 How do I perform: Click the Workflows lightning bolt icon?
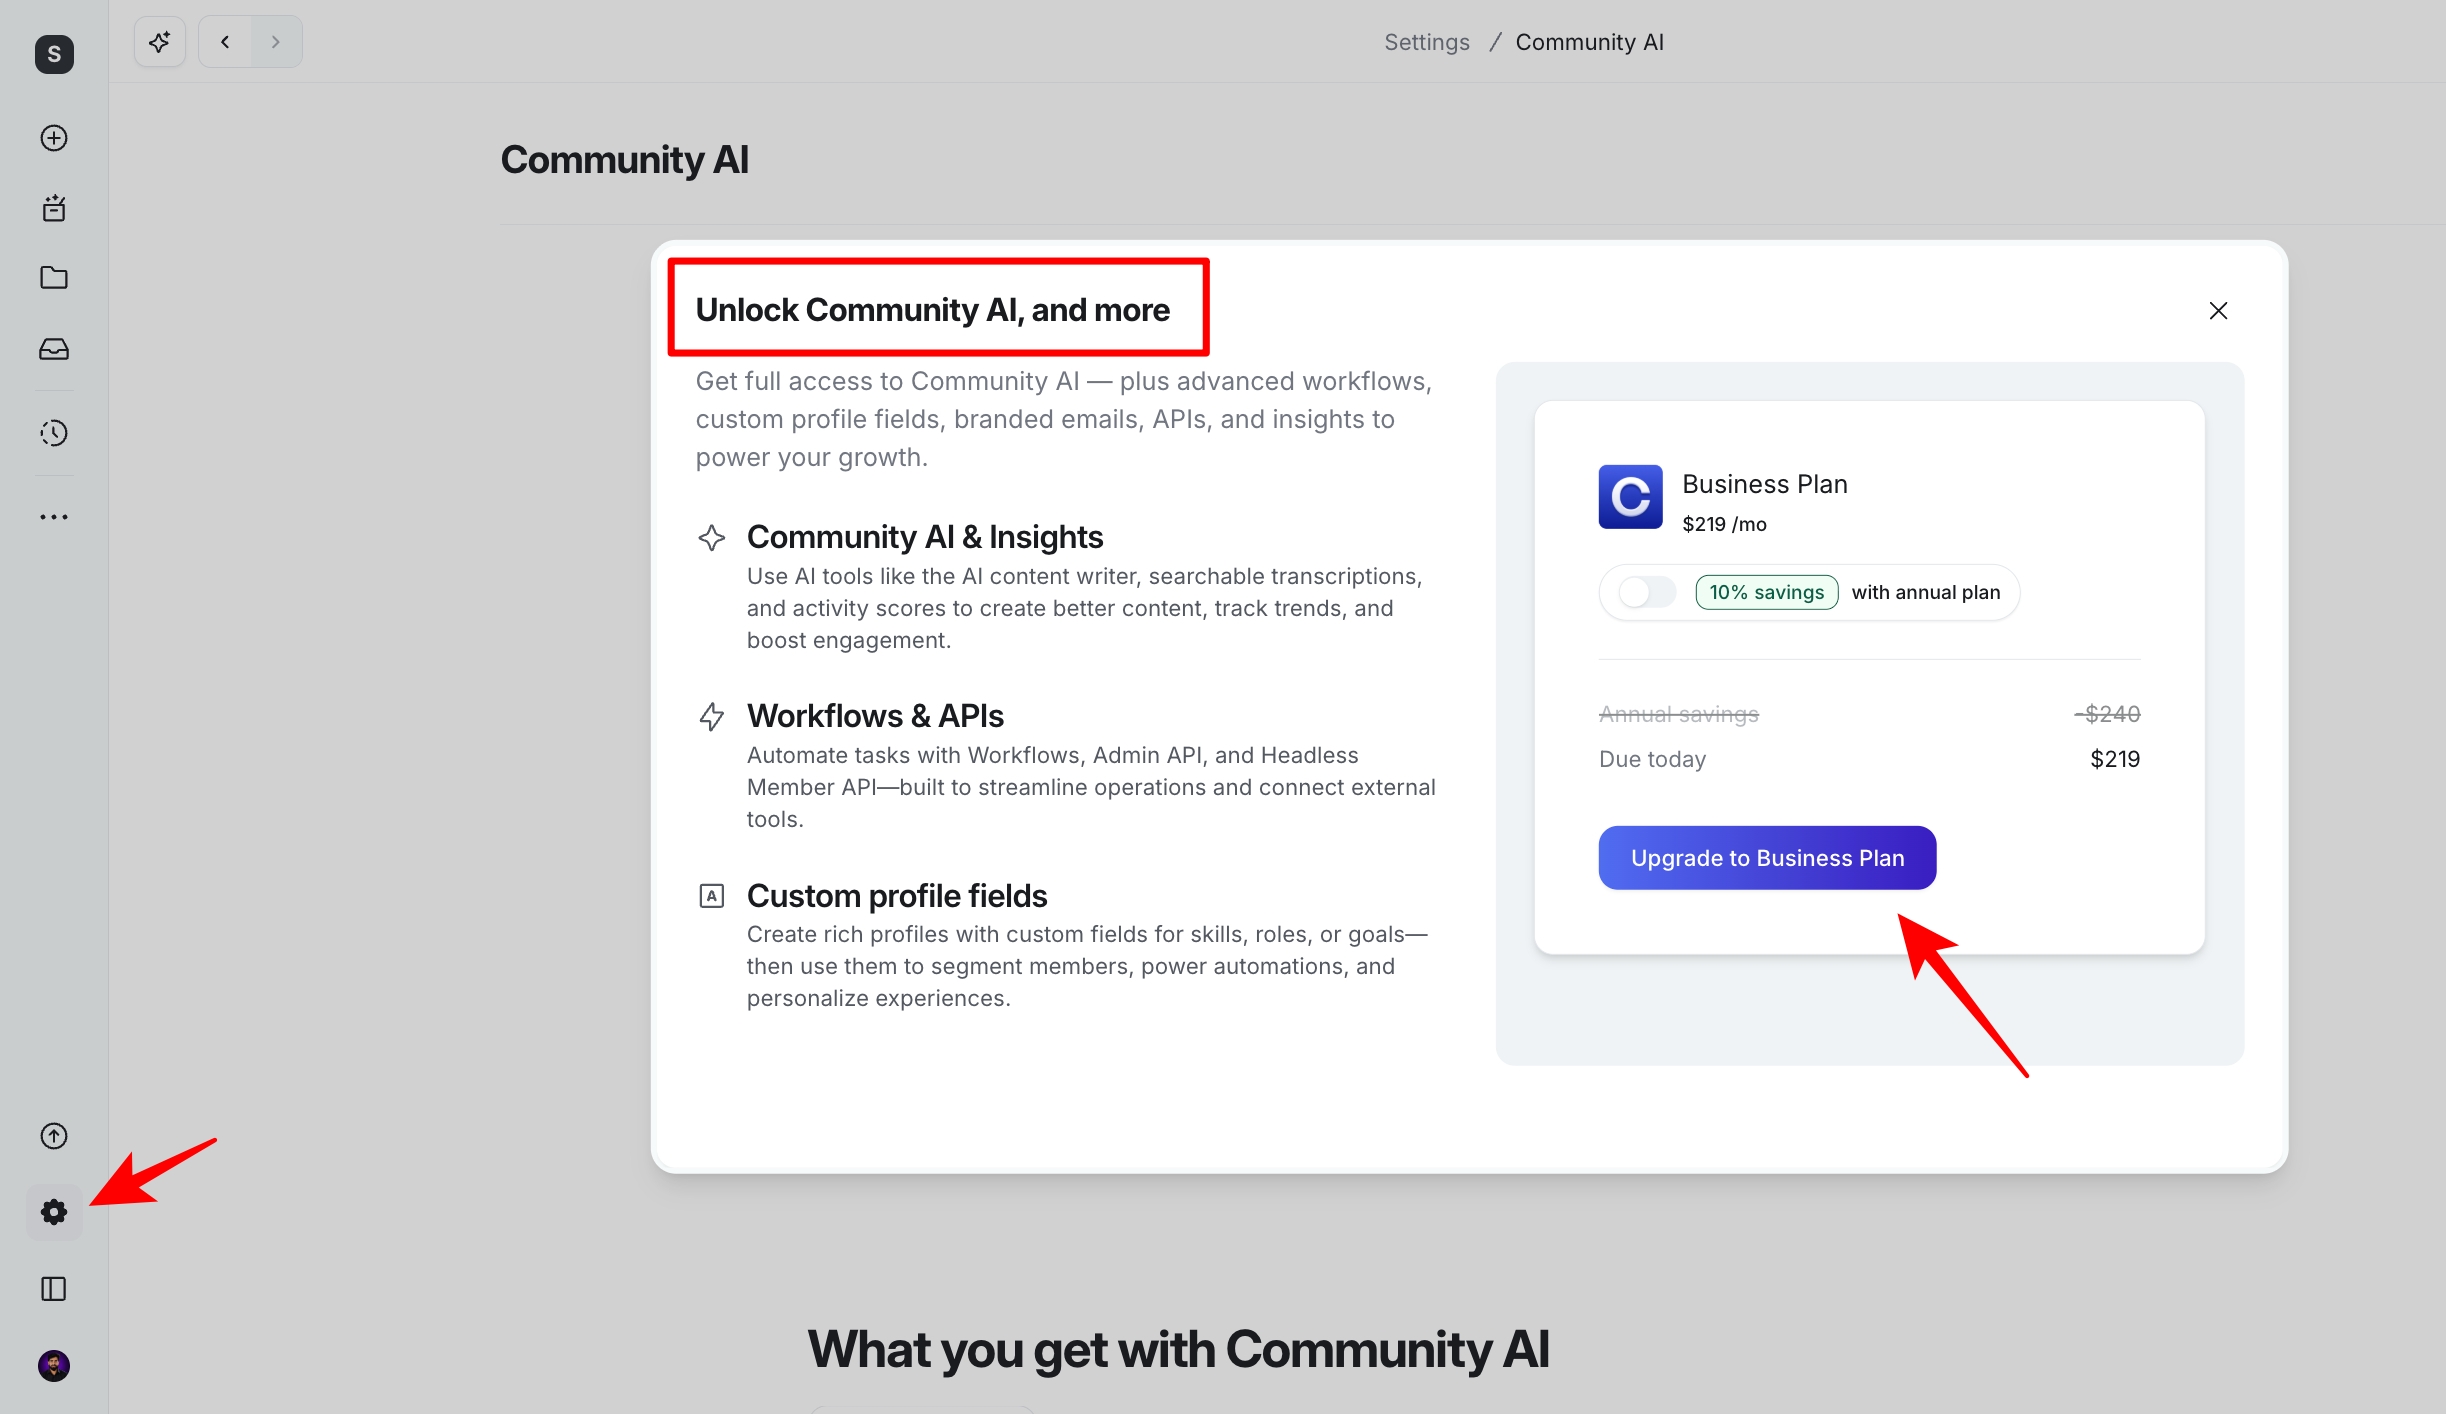[x=711, y=717]
